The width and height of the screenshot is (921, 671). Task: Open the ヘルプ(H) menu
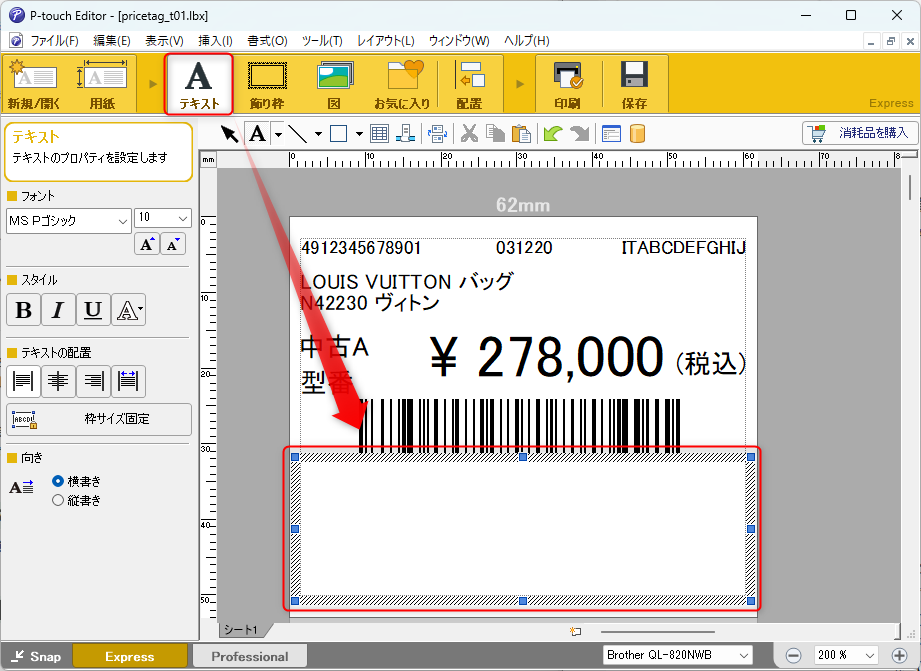pos(527,41)
